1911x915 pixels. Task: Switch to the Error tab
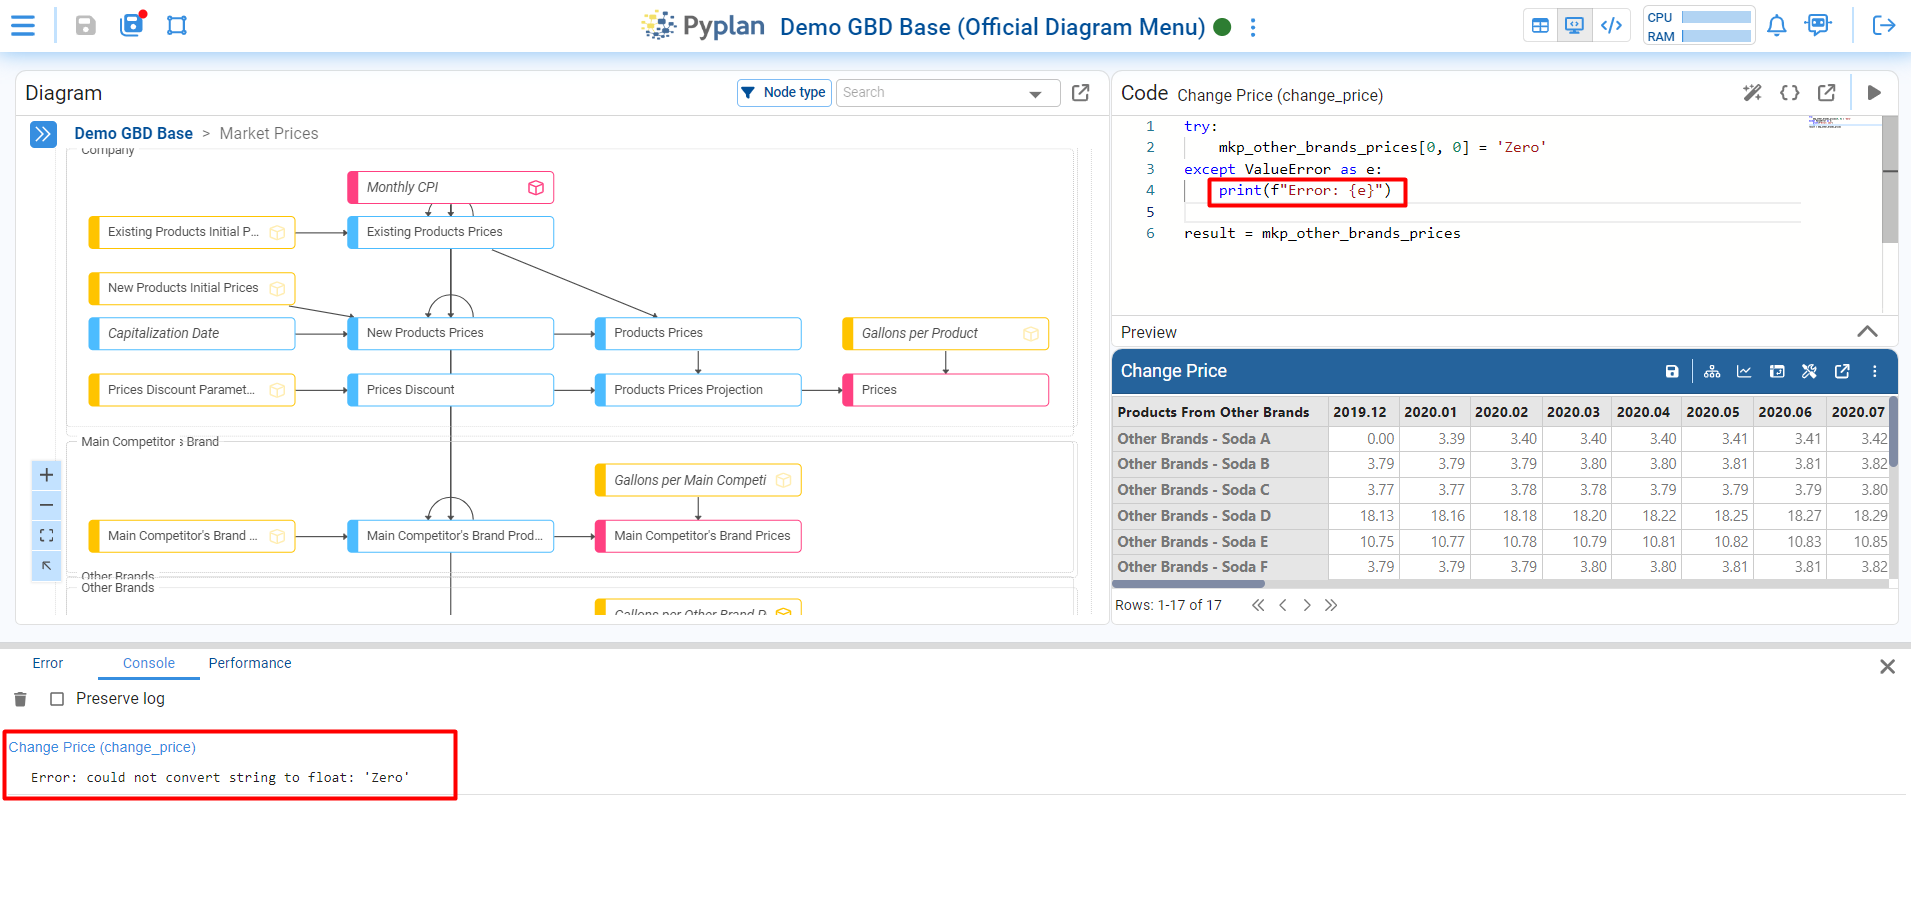pos(47,663)
